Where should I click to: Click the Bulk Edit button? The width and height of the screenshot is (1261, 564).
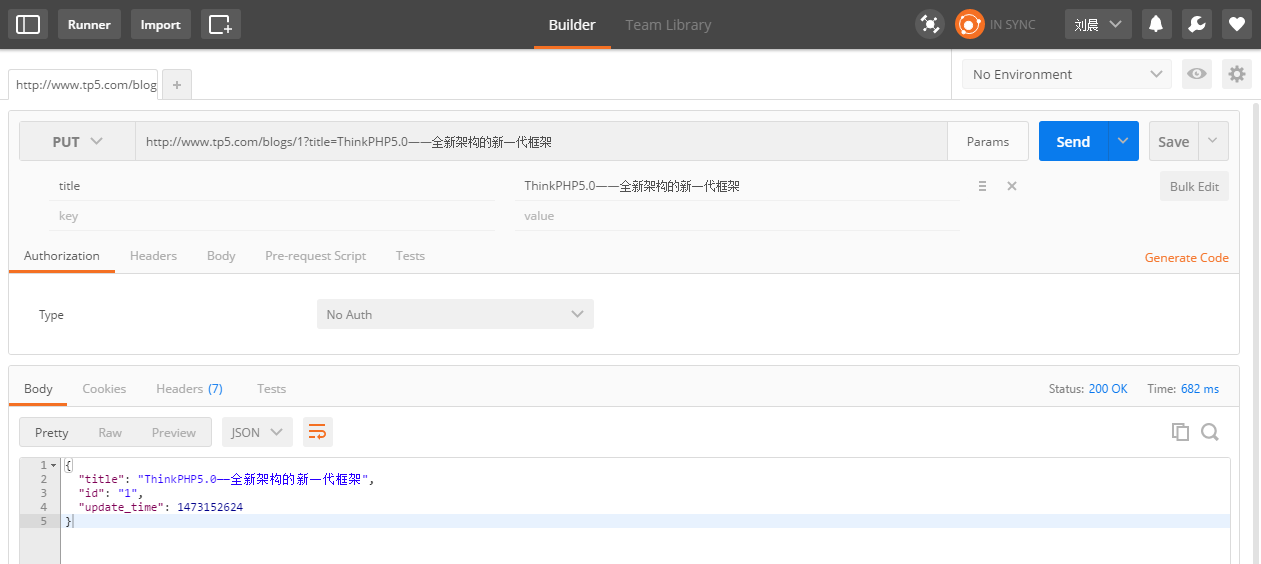[x=1194, y=186]
